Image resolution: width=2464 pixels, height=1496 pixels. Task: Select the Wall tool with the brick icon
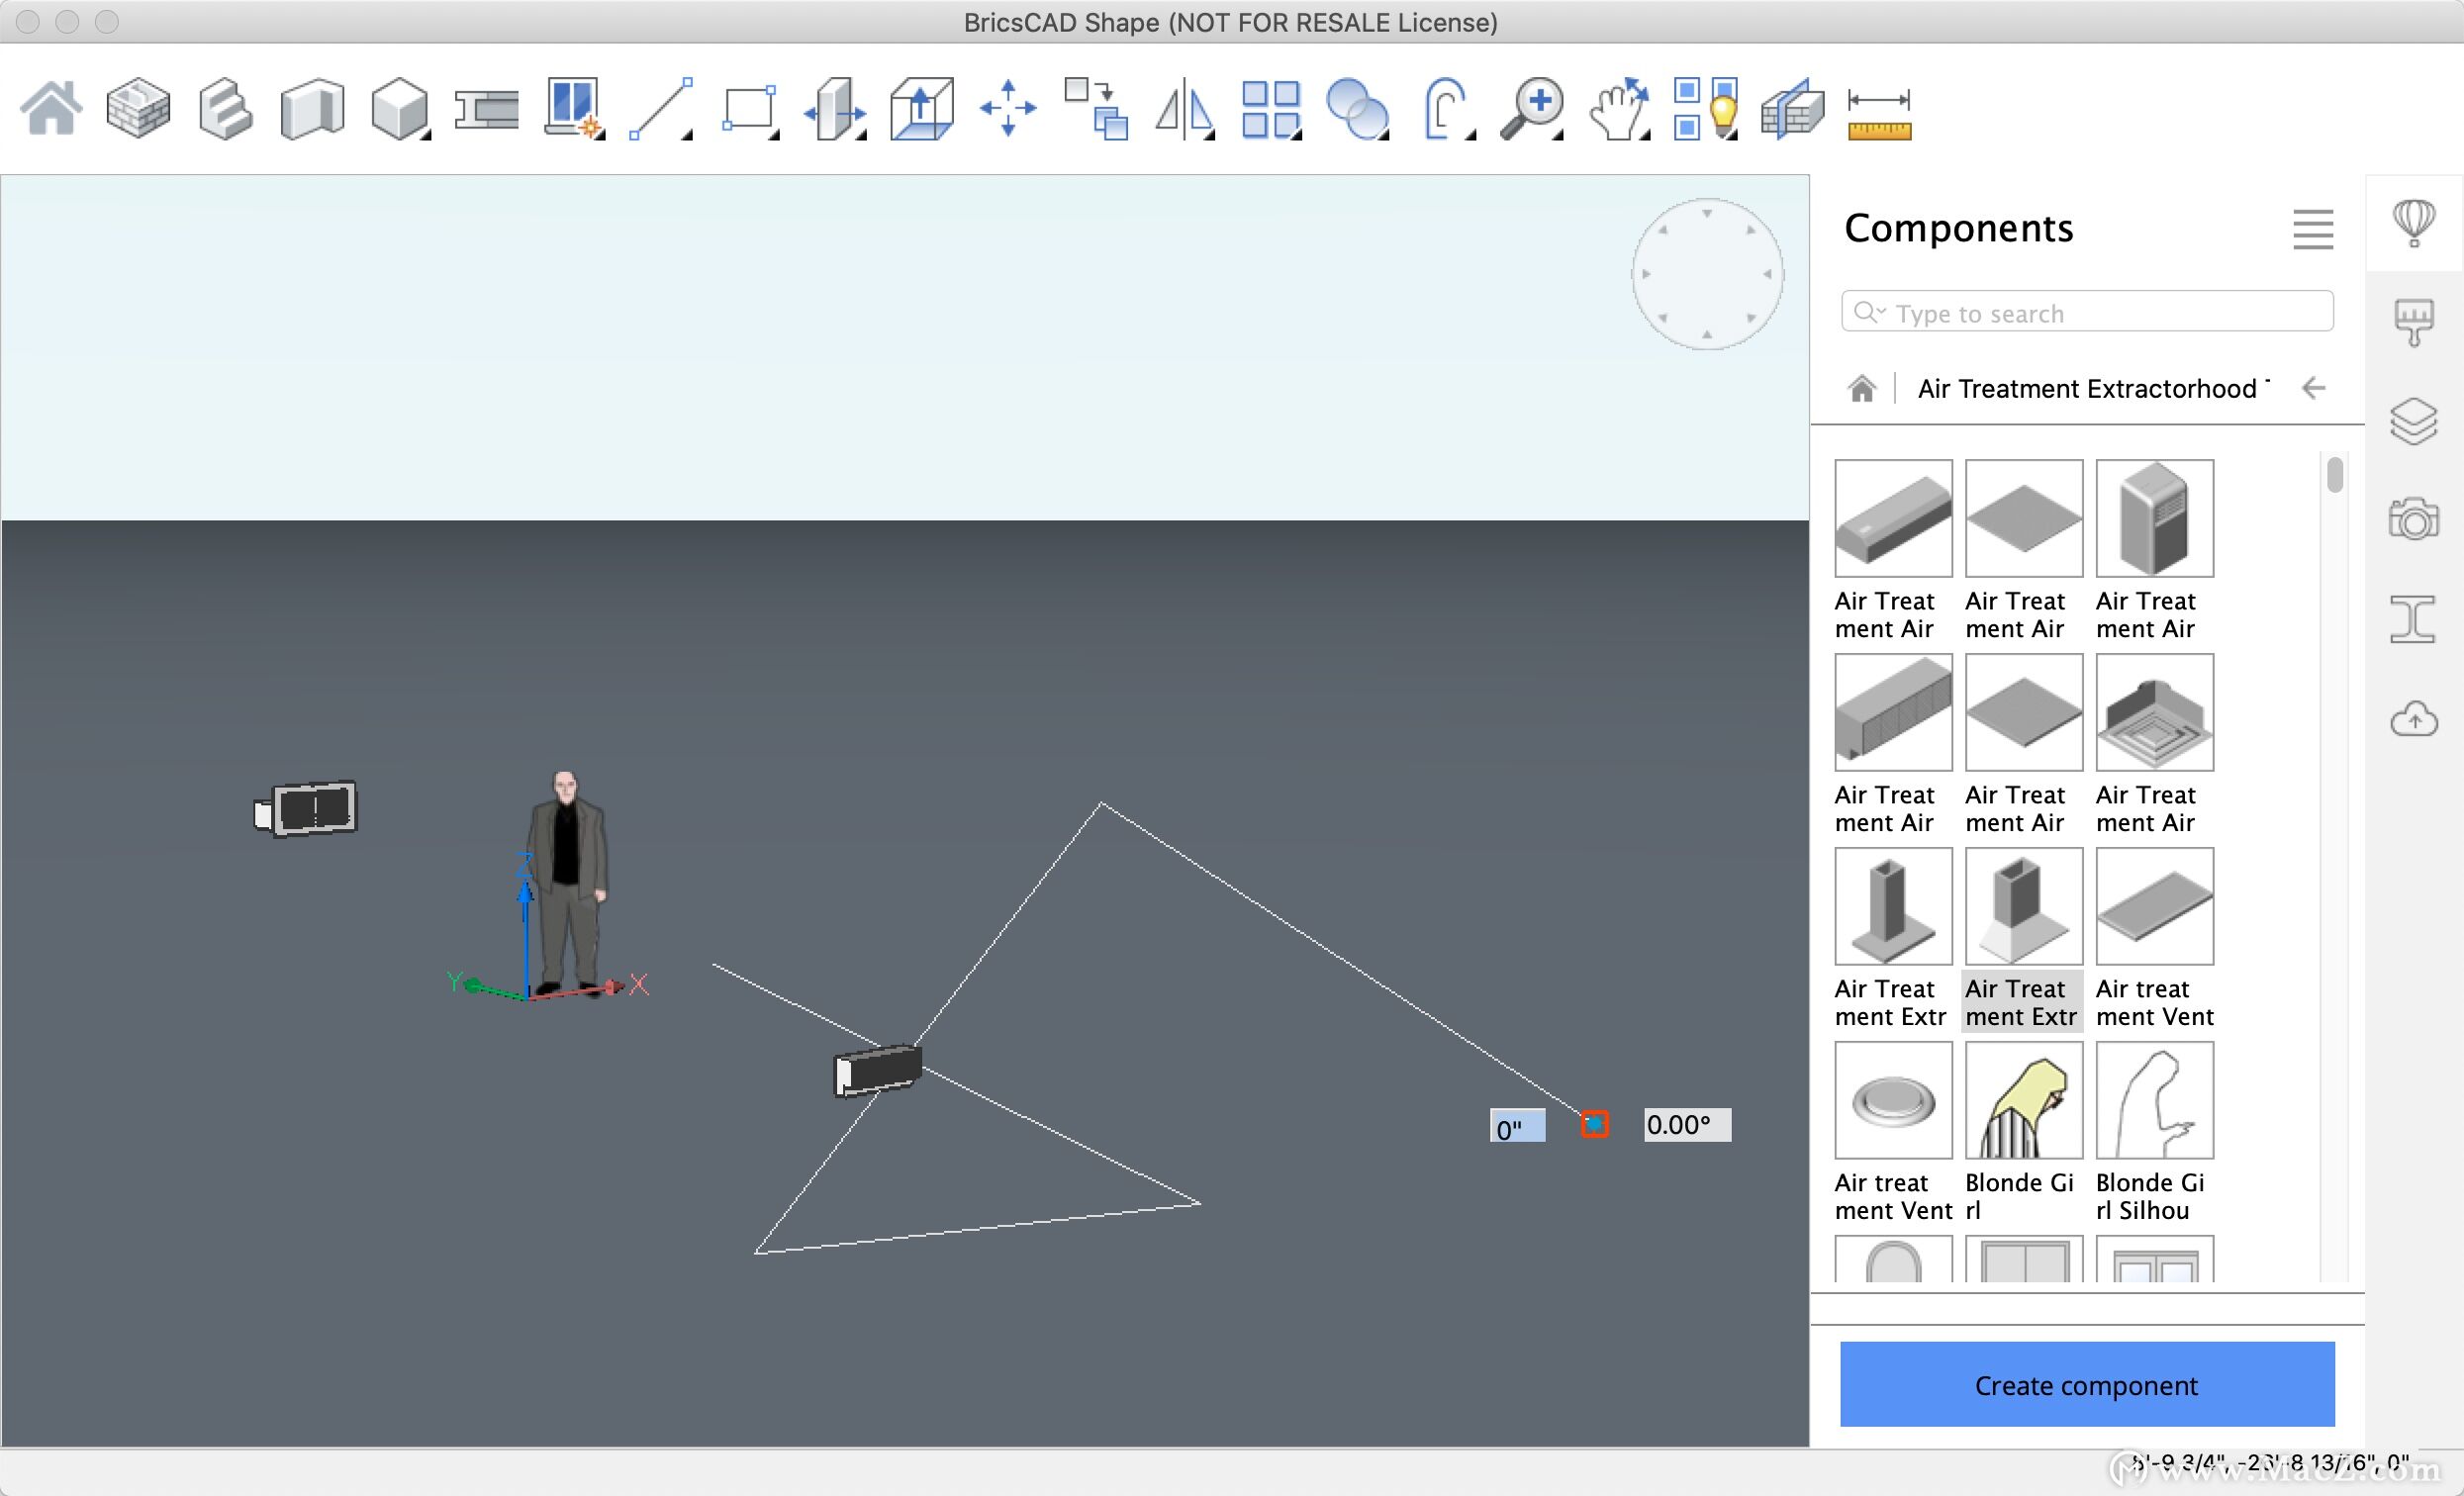(x=138, y=108)
